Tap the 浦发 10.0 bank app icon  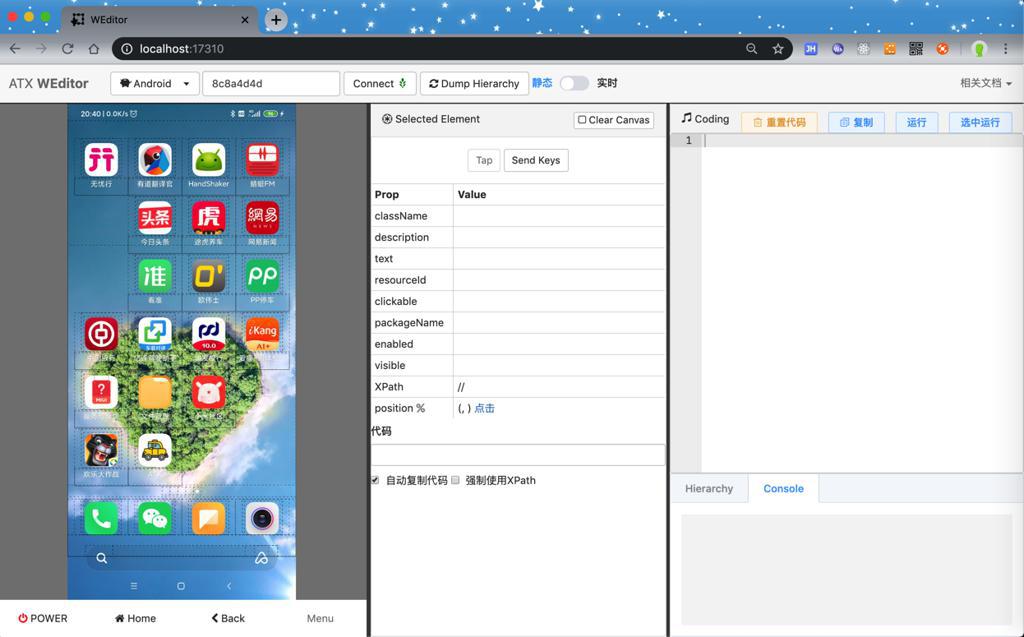[x=208, y=334]
